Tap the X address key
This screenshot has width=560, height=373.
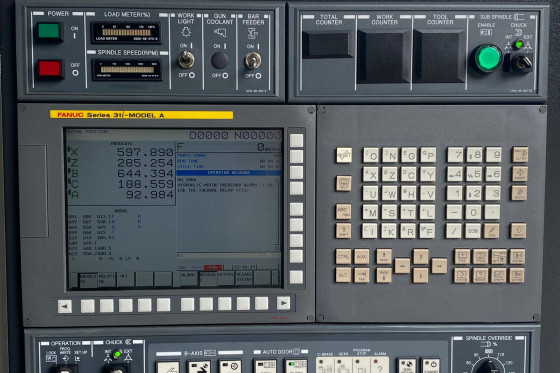[x=371, y=174]
